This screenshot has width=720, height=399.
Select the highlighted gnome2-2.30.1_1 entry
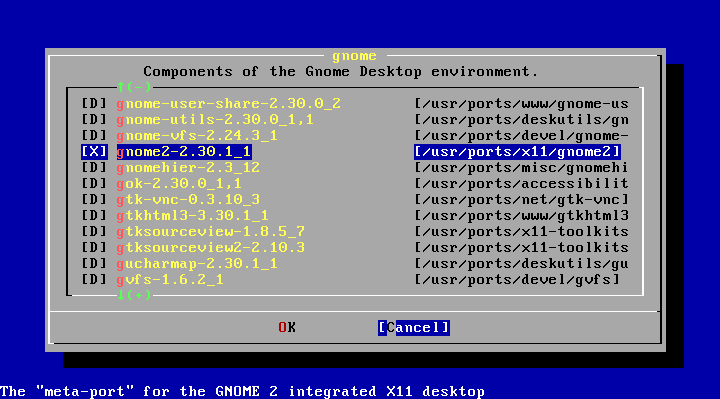click(x=184, y=152)
